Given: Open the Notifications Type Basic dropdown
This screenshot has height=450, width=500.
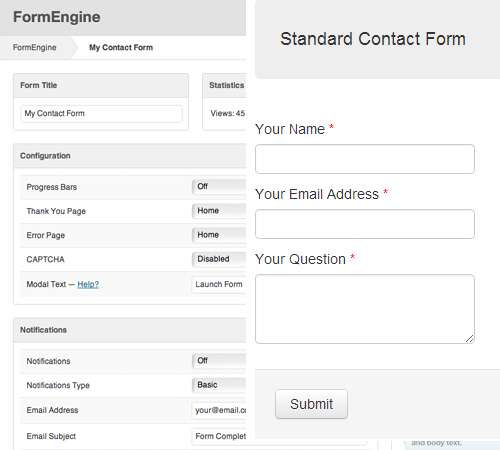Looking at the screenshot, I should (219, 385).
